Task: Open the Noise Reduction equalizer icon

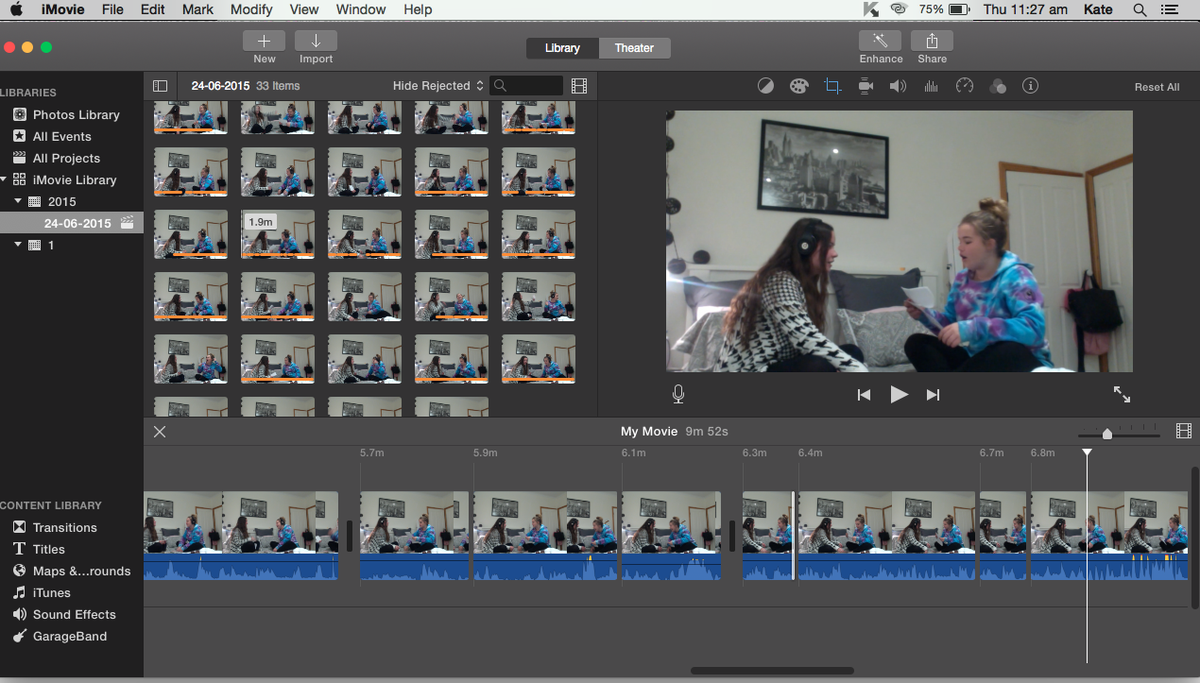Action: coord(930,86)
